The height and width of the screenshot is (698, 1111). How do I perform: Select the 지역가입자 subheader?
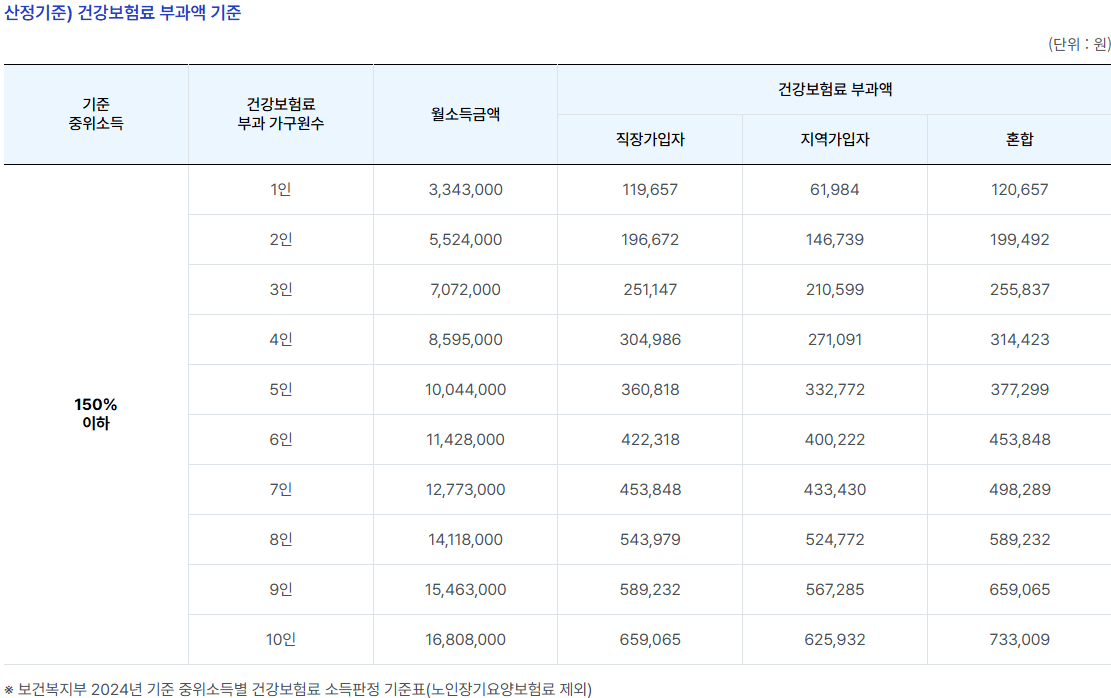point(833,138)
